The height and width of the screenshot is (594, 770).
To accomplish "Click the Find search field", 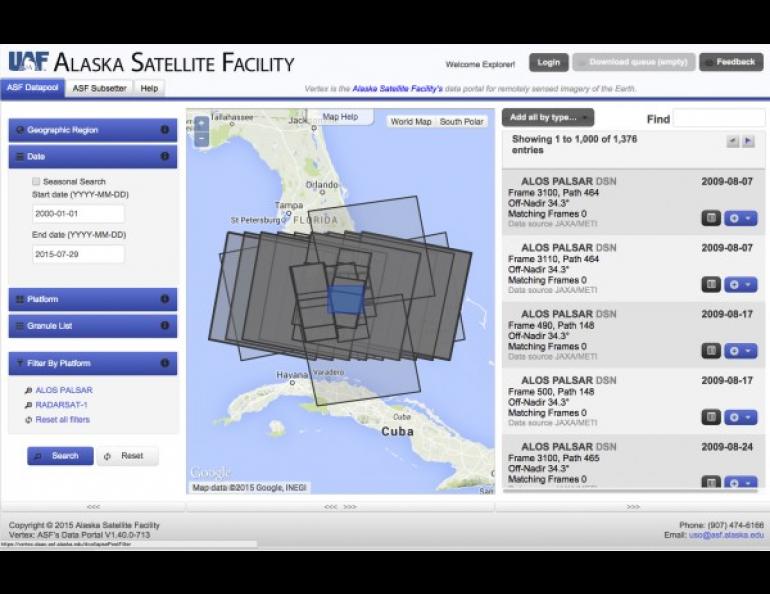I will [719, 119].
